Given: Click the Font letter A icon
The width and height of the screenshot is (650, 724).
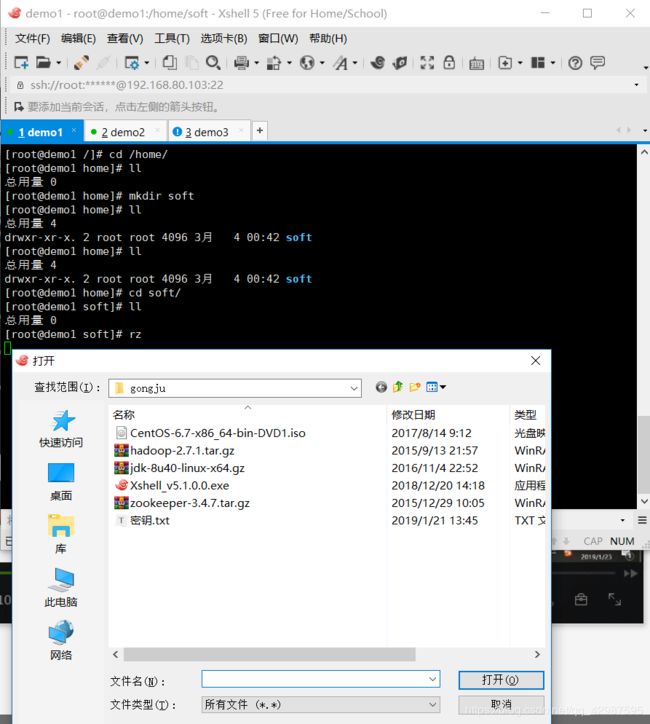Looking at the screenshot, I should click(341, 62).
